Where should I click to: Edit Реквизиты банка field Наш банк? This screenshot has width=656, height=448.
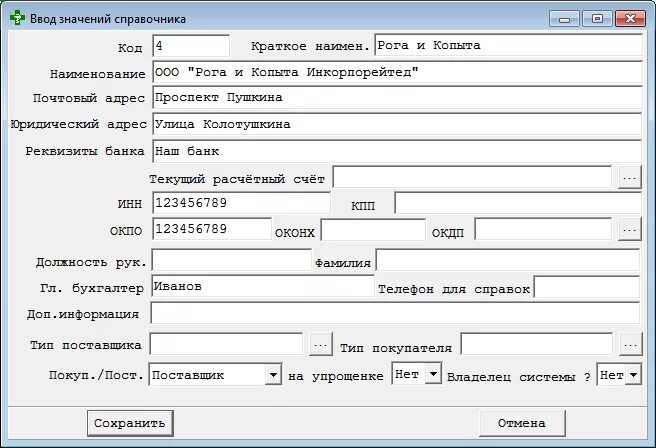(x=397, y=151)
